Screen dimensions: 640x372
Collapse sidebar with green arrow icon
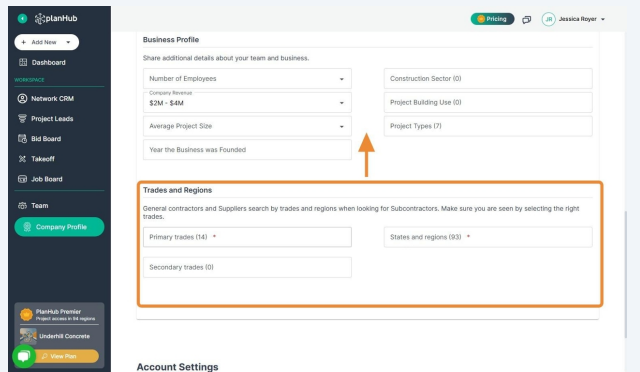pyautogui.click(x=22, y=18)
